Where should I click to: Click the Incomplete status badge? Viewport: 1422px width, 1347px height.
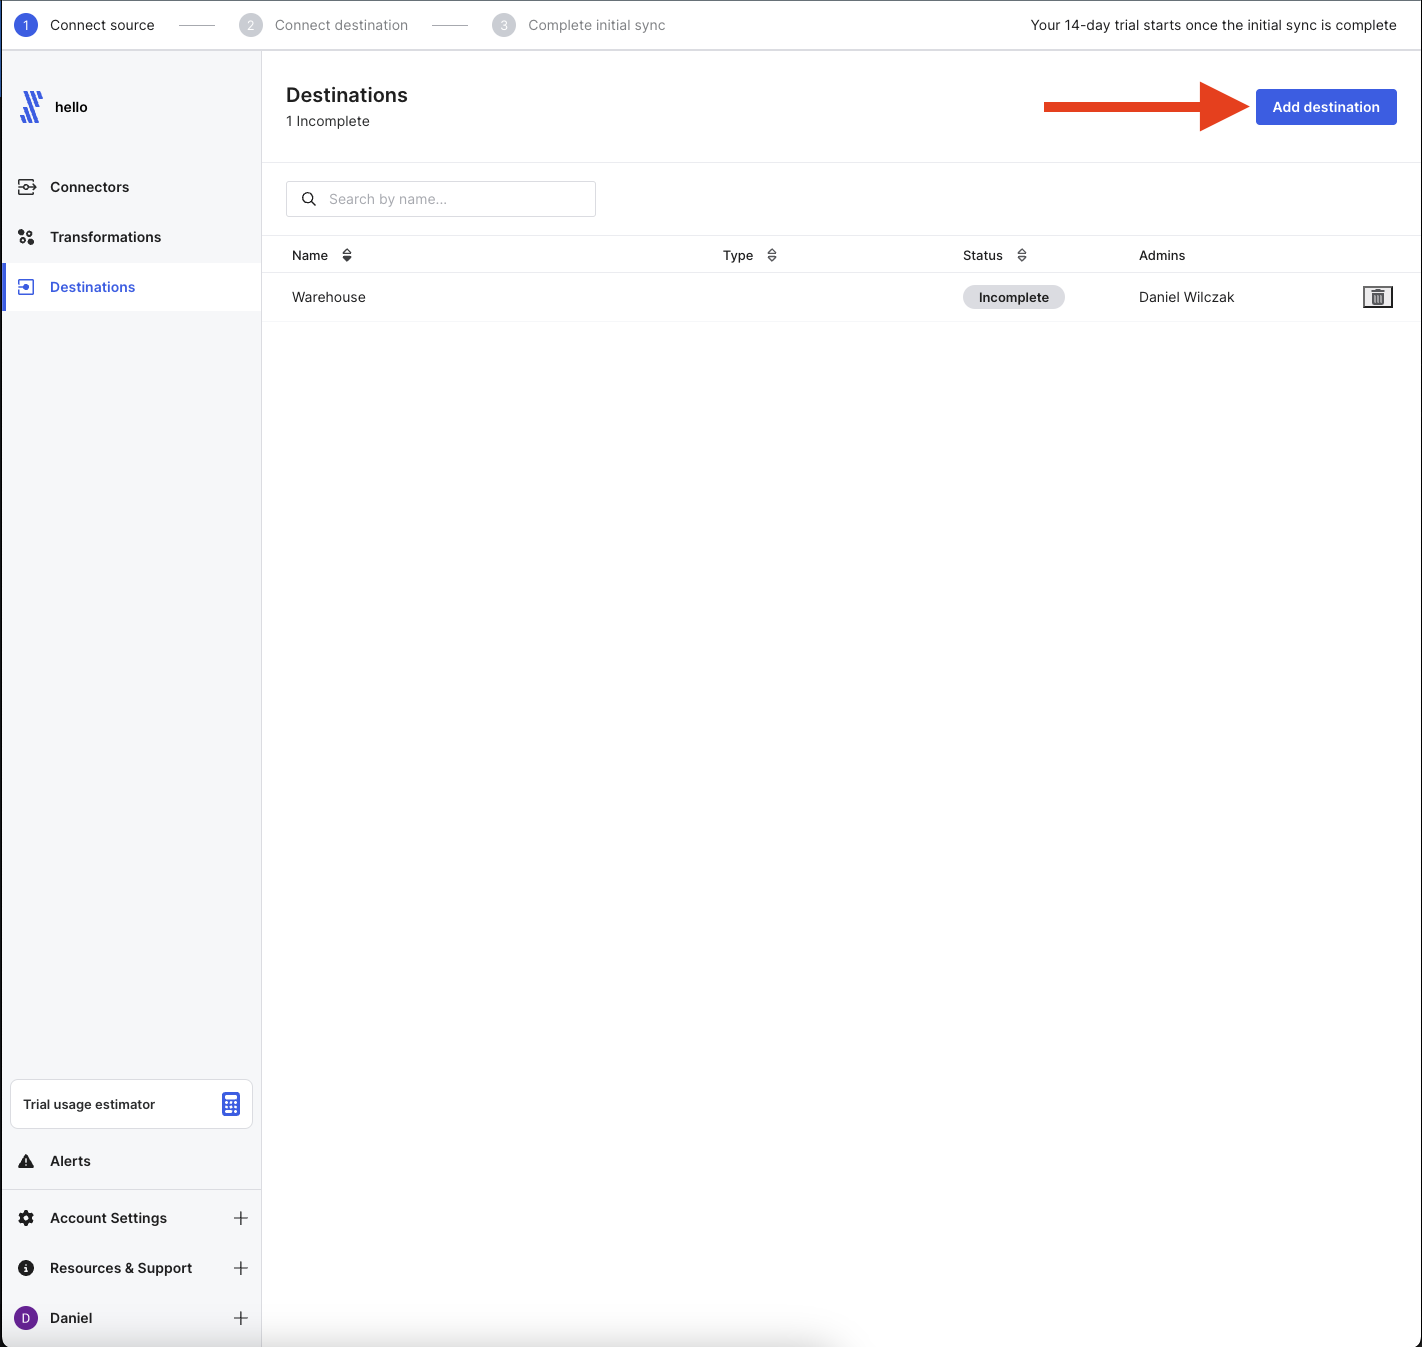click(x=1014, y=297)
